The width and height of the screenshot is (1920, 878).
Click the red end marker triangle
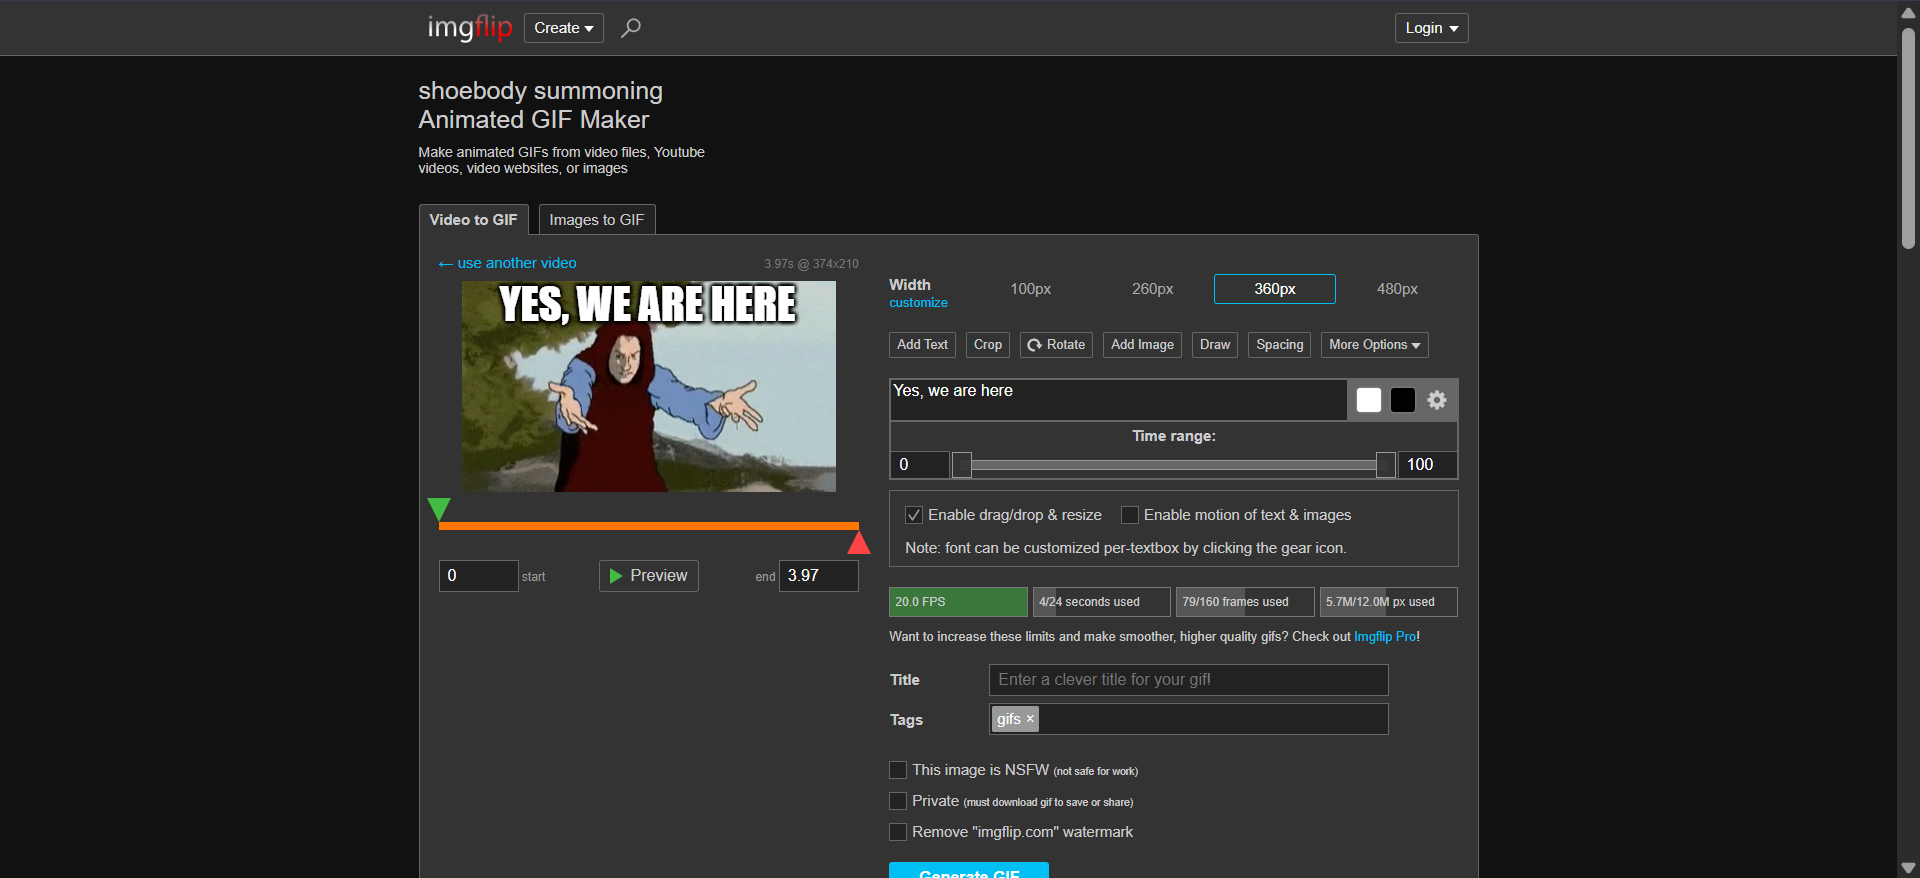click(x=859, y=542)
